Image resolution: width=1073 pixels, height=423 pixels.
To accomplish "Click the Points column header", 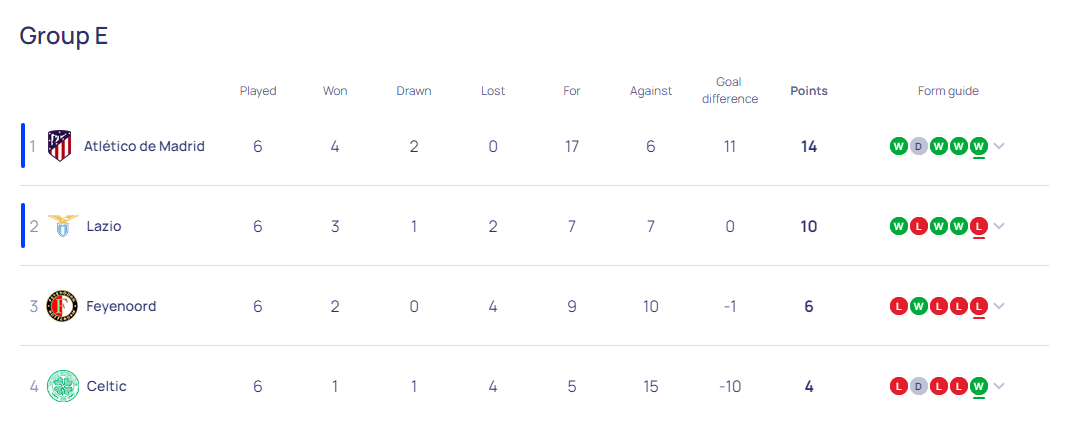I will click(809, 90).
